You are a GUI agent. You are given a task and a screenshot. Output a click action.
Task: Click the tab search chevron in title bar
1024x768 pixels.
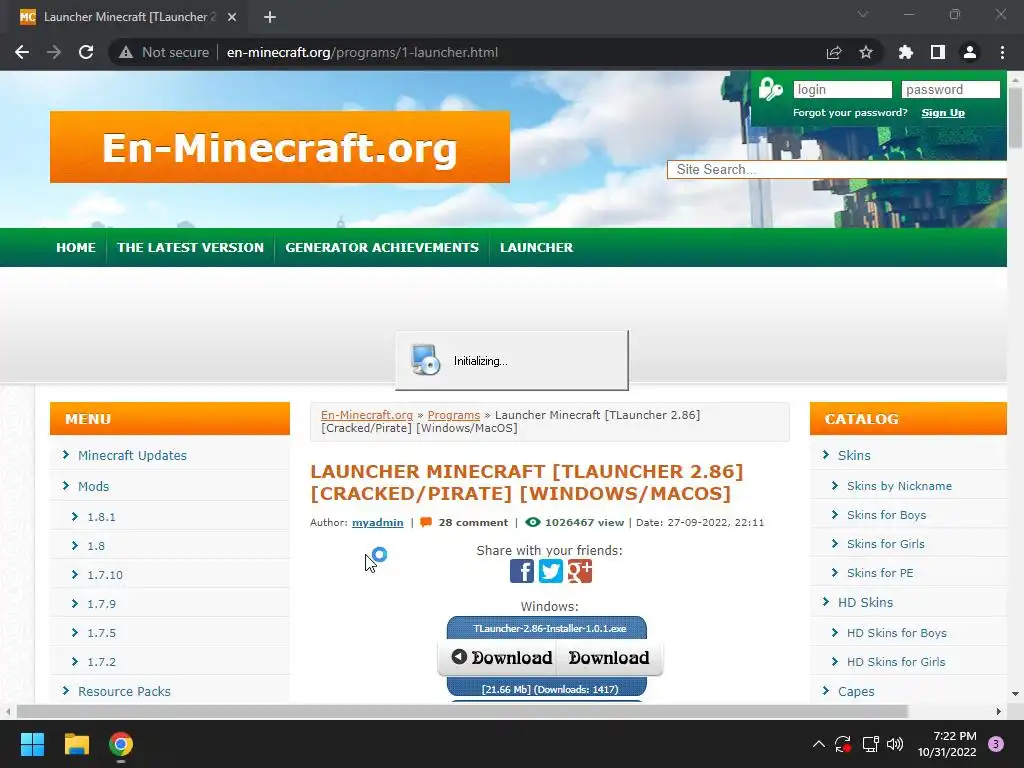[863, 14]
